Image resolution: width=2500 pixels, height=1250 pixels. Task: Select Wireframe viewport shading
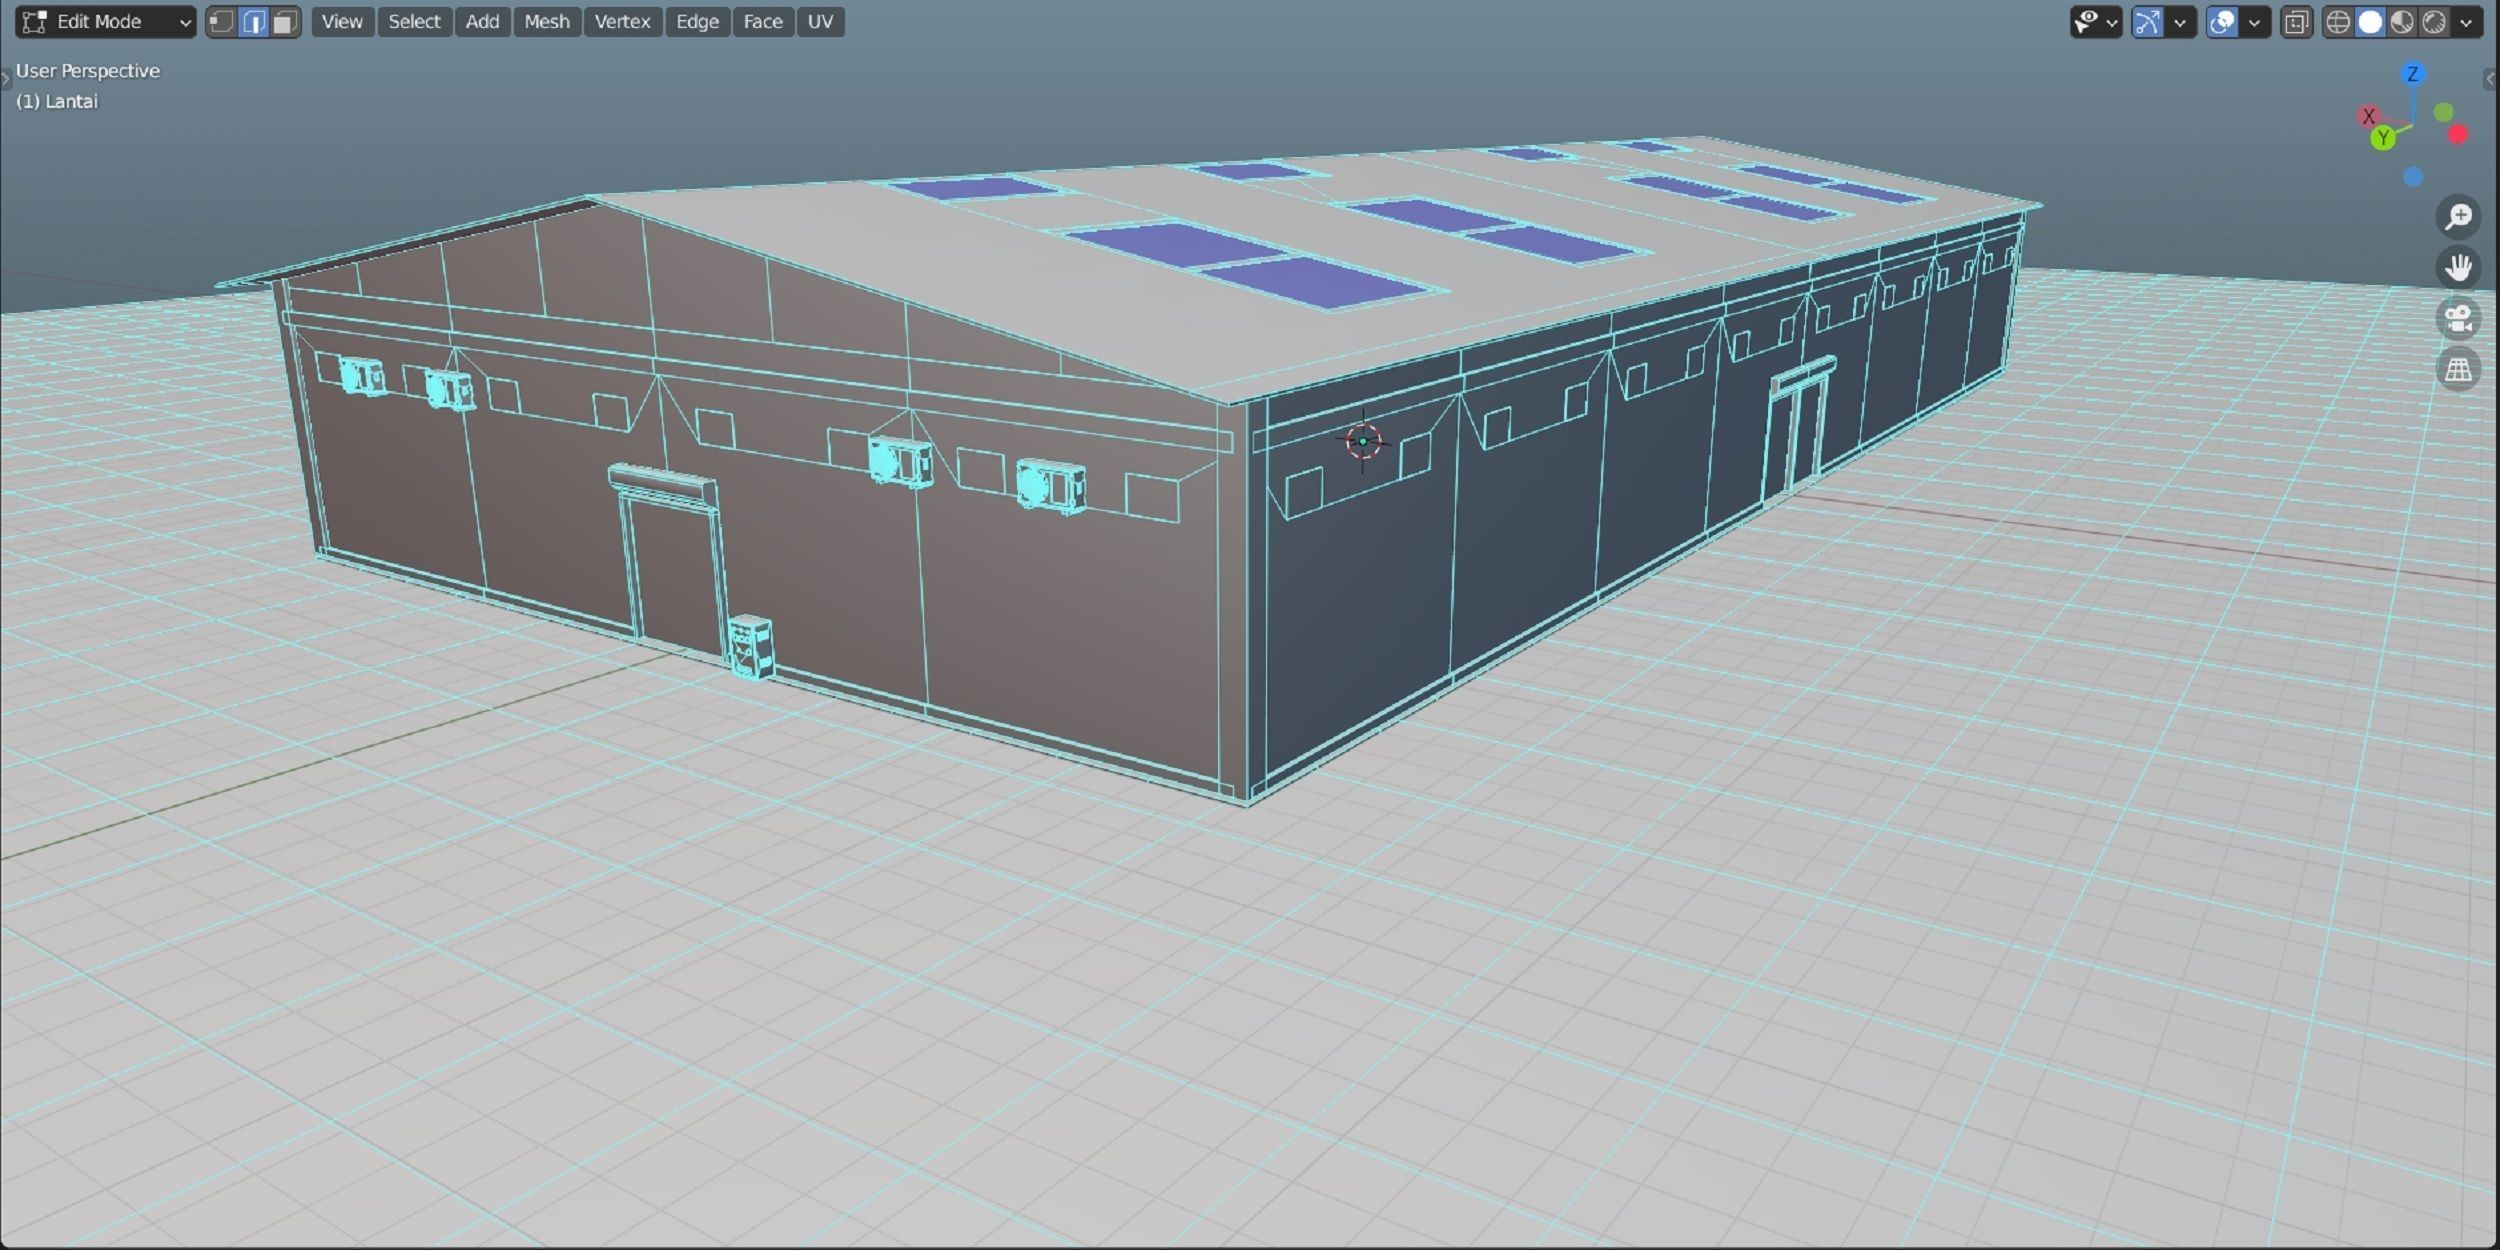(x=2337, y=21)
